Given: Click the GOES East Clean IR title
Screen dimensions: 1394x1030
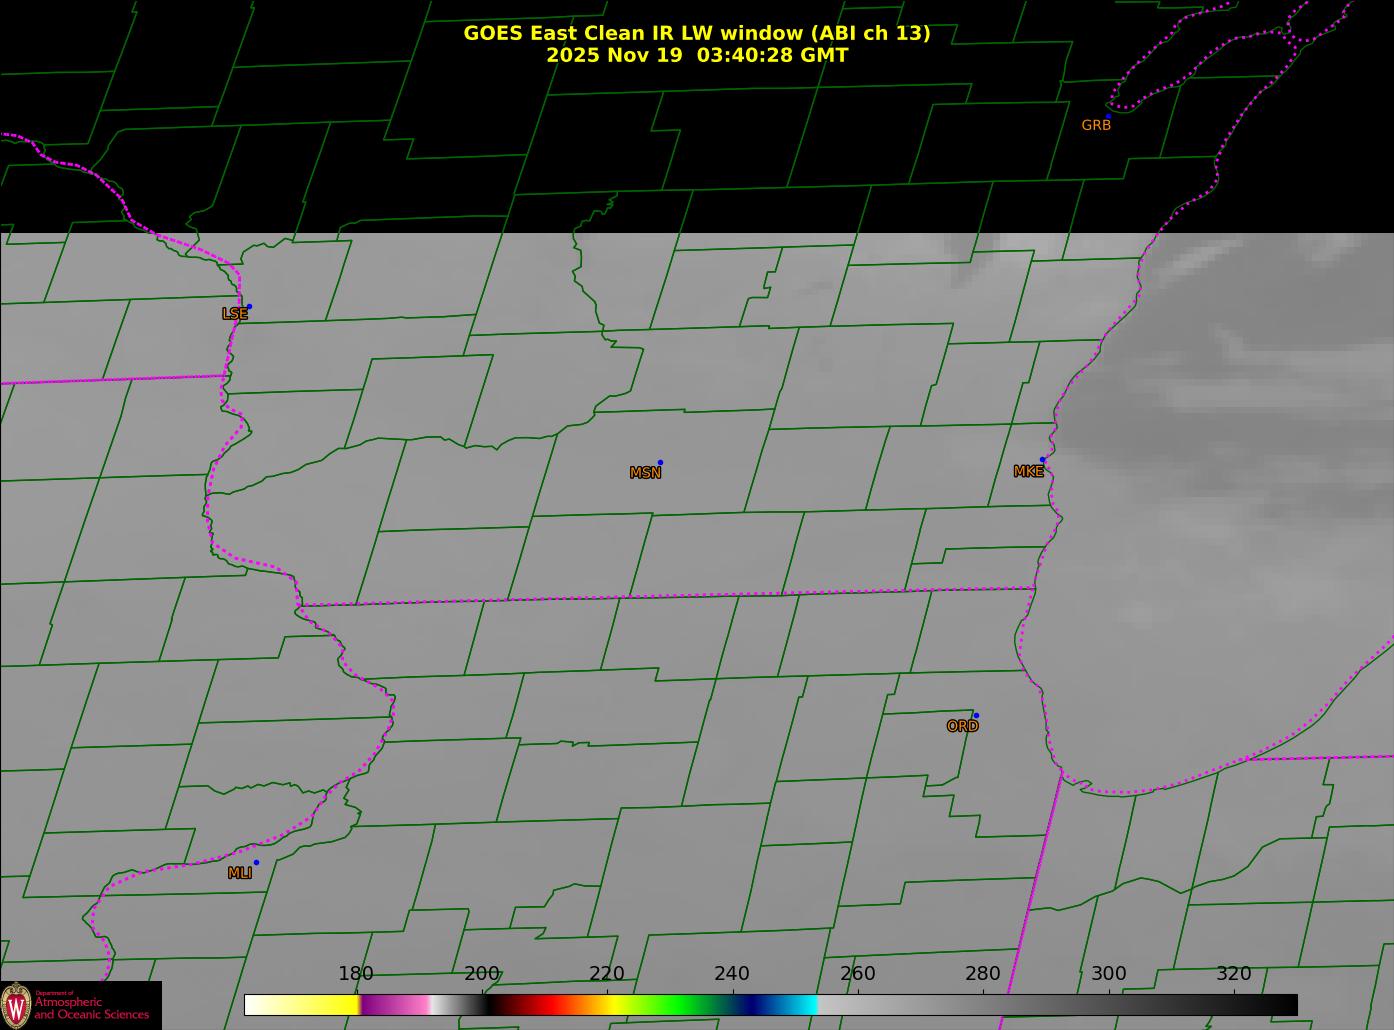Looking at the screenshot, I should point(696,33).
